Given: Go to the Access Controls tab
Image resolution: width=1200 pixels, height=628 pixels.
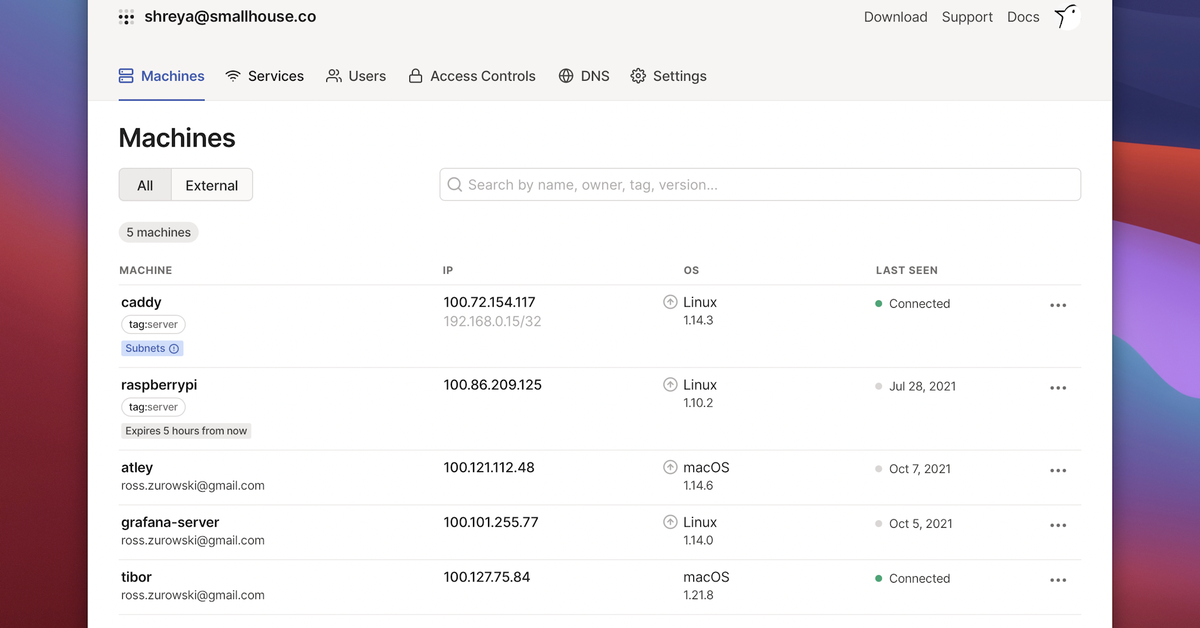Looking at the screenshot, I should click(472, 76).
